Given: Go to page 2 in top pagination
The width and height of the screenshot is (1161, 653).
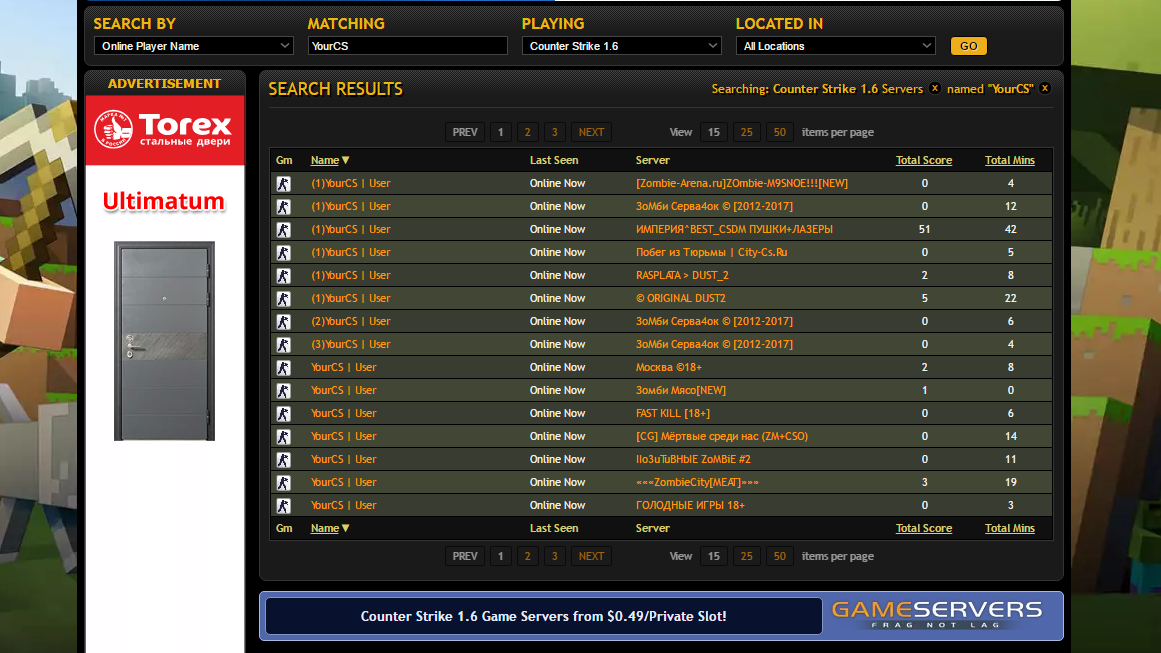Looking at the screenshot, I should pos(527,132).
